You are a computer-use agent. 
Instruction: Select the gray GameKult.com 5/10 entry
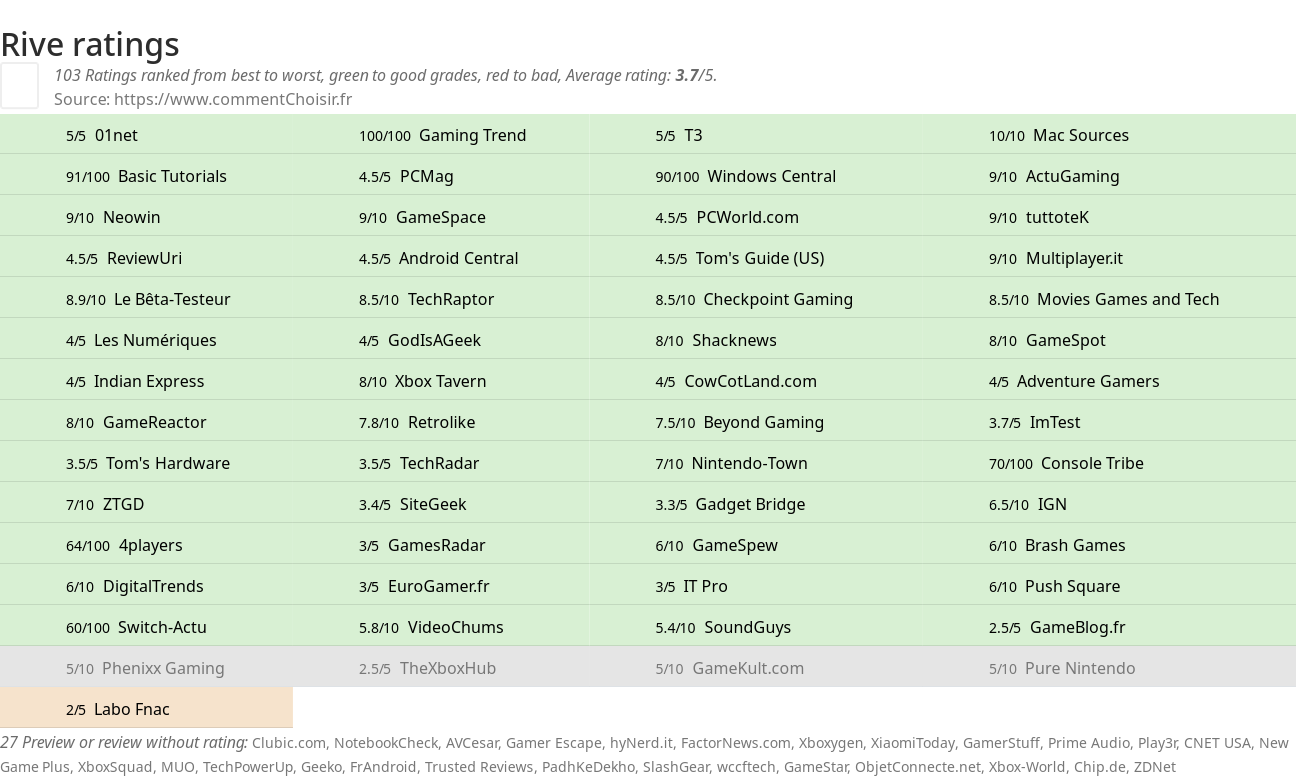(x=730, y=668)
